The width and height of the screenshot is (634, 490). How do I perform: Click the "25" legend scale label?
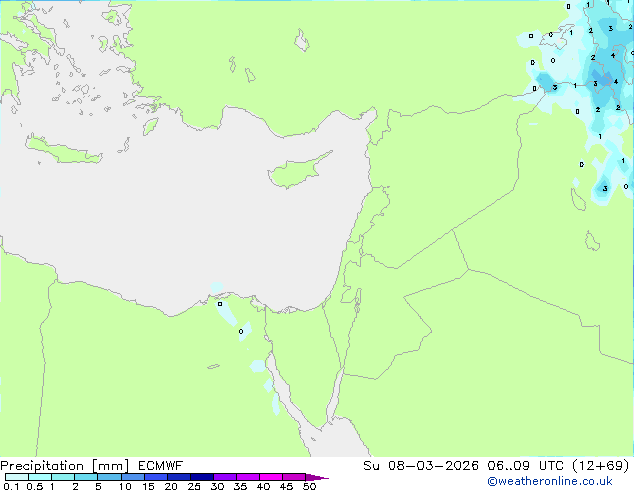(194, 486)
